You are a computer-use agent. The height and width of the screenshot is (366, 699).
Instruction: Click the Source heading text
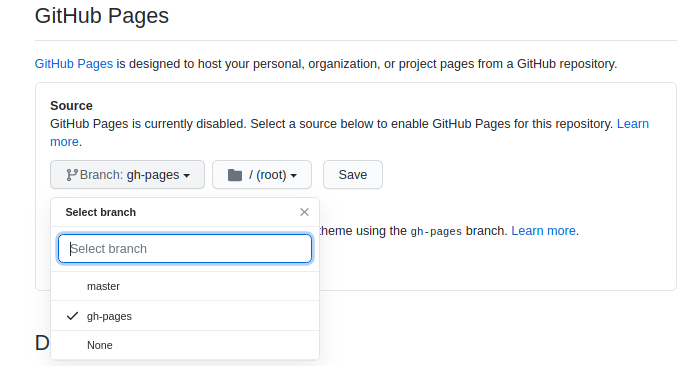click(x=71, y=106)
